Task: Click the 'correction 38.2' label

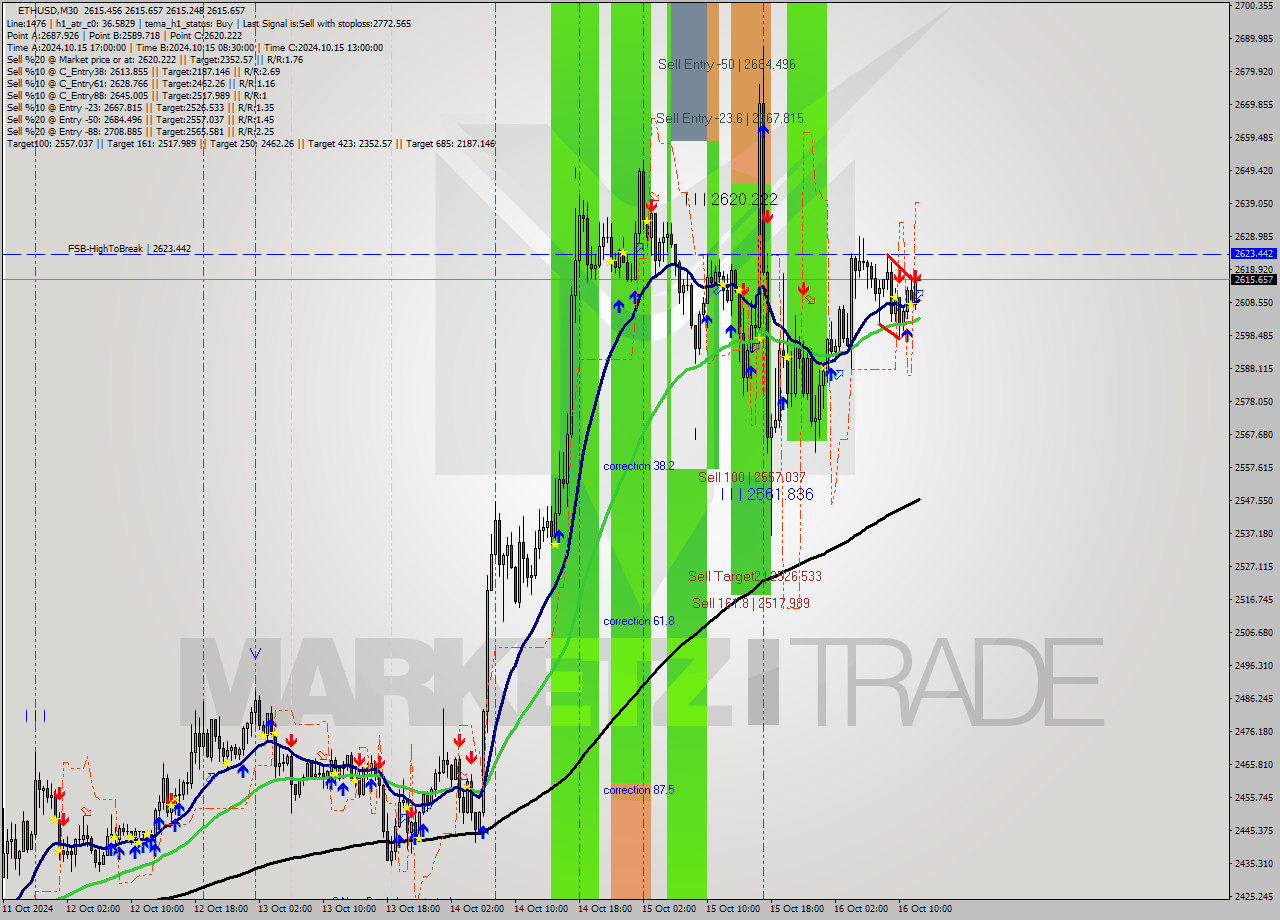Action: (639, 466)
